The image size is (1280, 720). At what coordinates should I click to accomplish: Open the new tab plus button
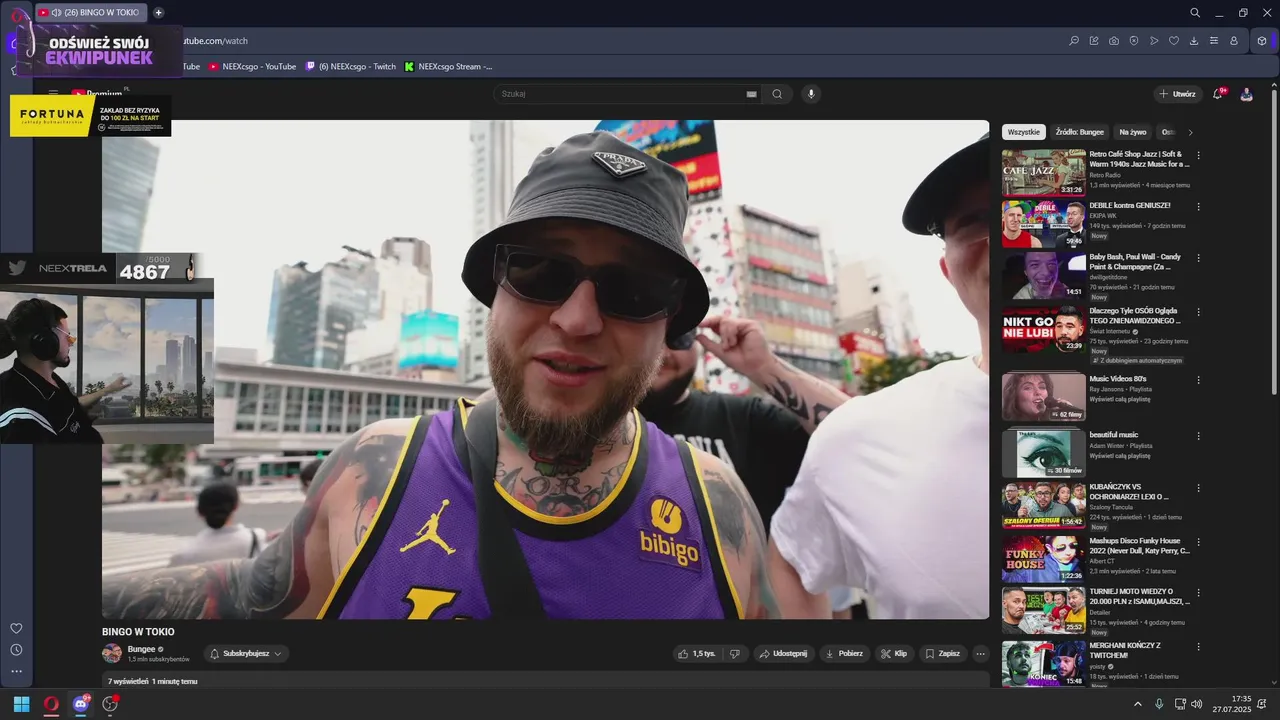pyautogui.click(x=158, y=13)
